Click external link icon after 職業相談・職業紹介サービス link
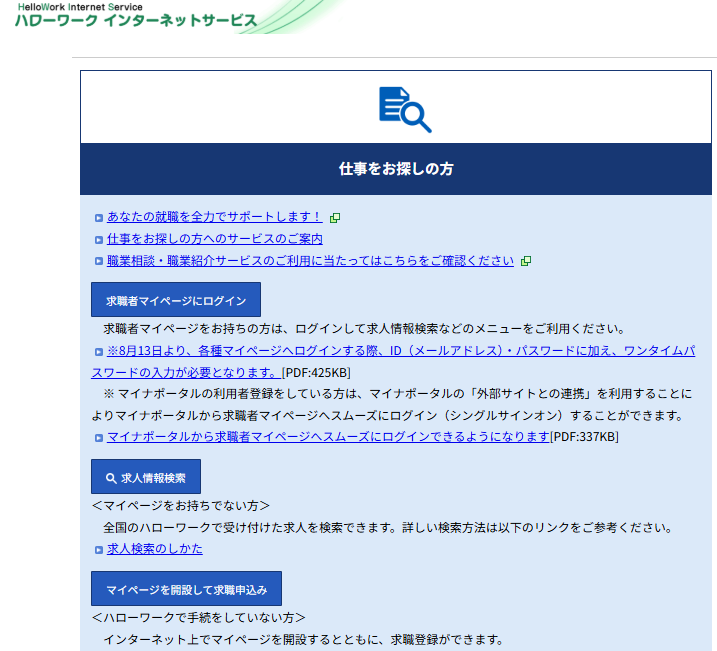The image size is (717, 651). [526, 262]
